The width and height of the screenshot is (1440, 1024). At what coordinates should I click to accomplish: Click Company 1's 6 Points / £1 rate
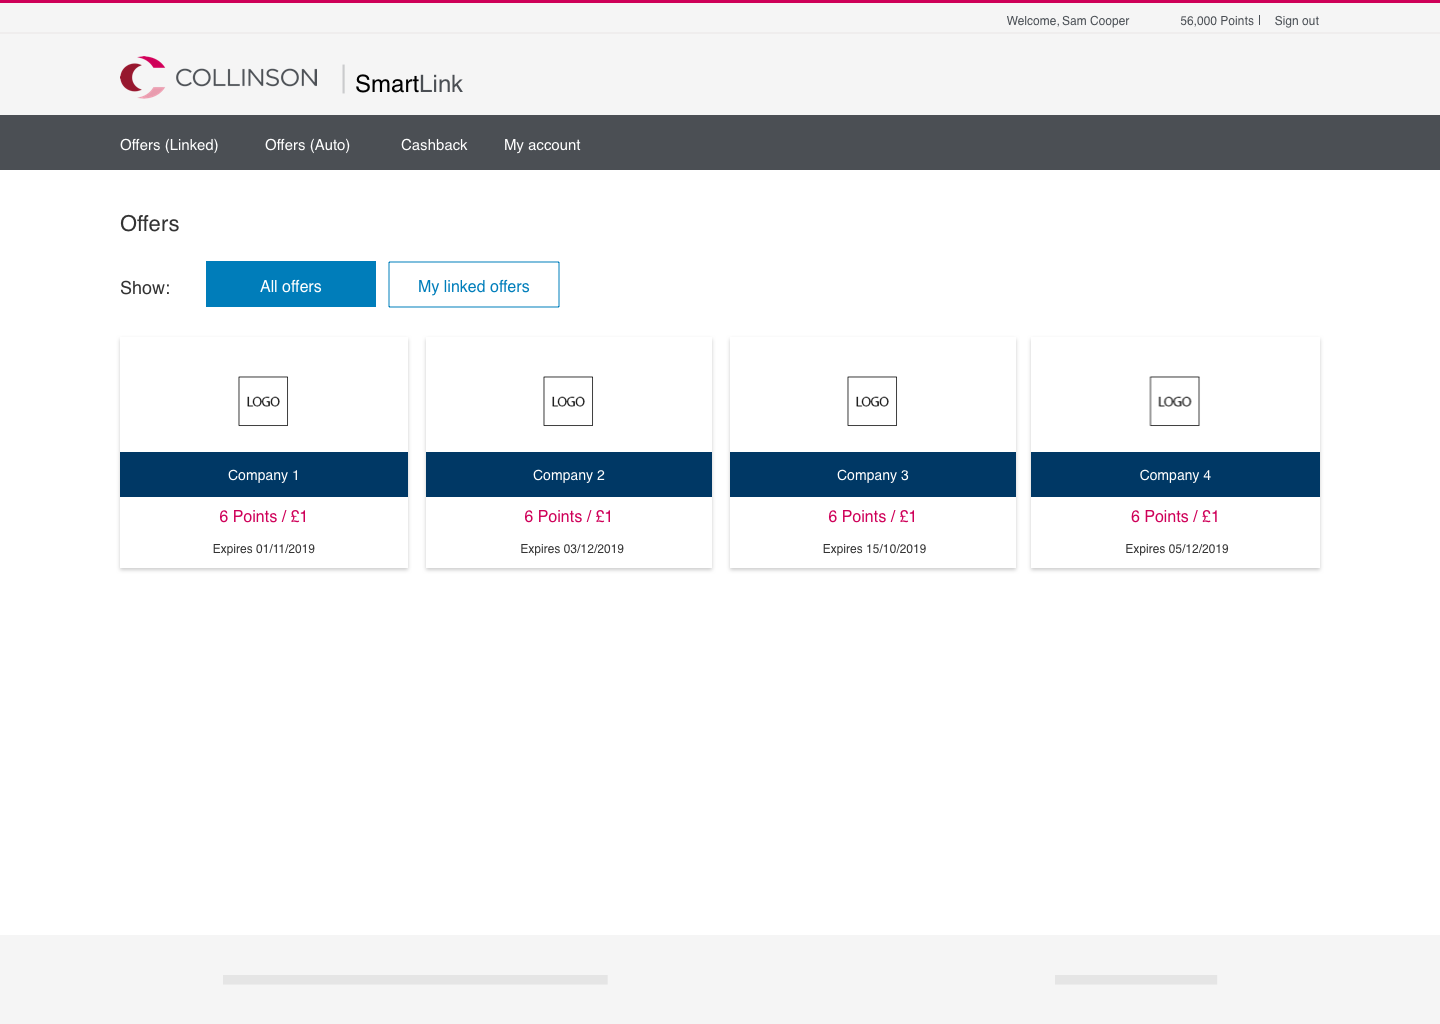264,517
